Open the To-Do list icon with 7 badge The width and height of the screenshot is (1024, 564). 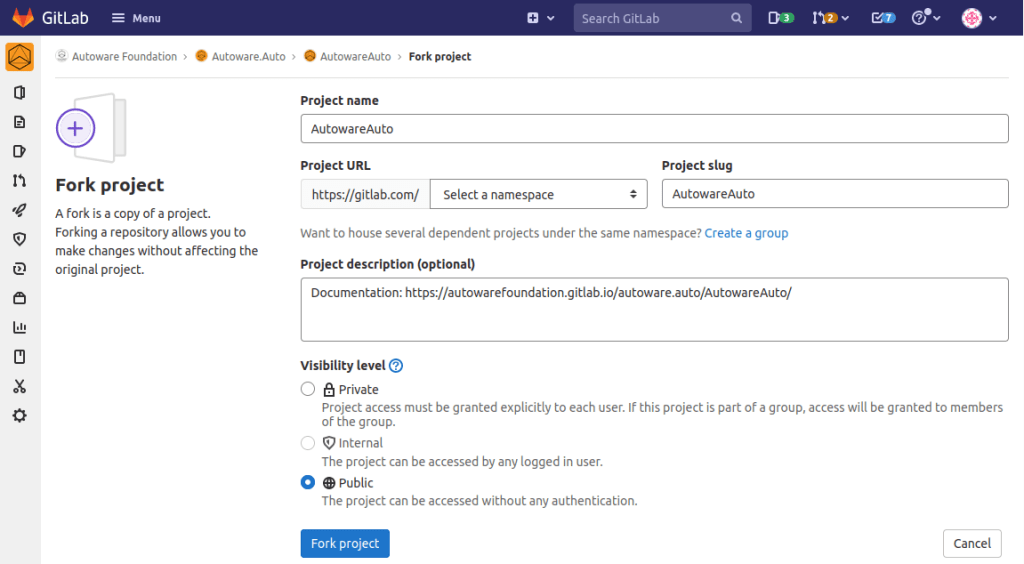883,18
